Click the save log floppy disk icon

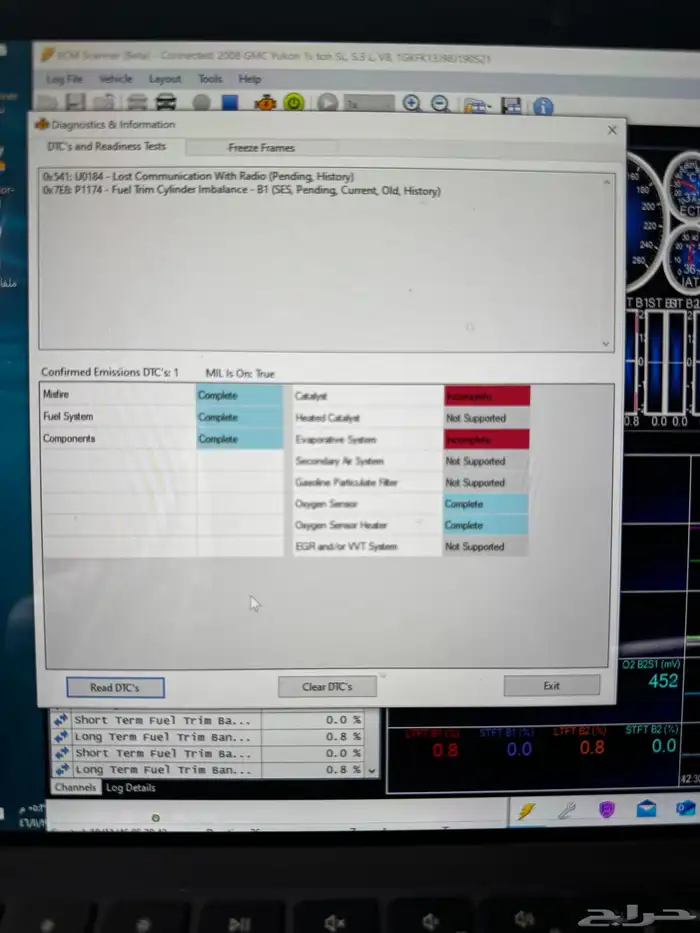click(x=76, y=102)
